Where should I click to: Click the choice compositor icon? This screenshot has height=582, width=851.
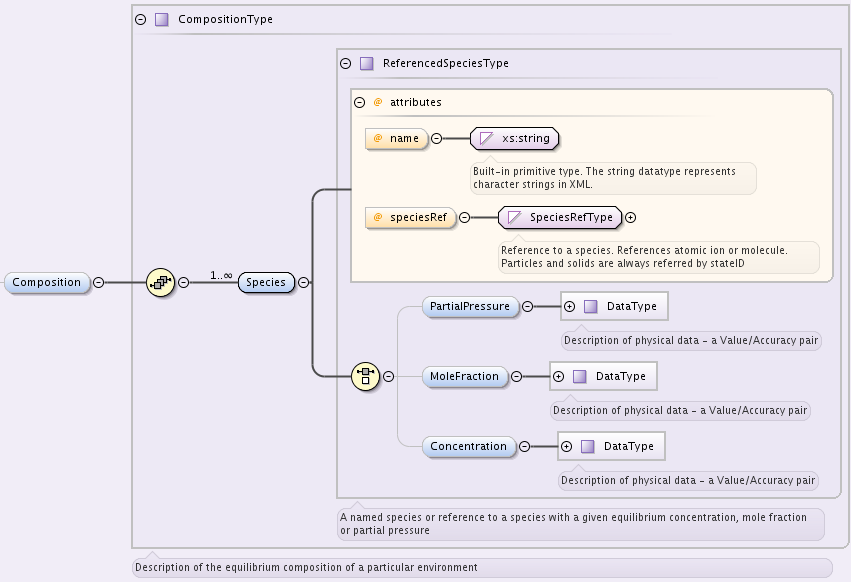tap(365, 376)
